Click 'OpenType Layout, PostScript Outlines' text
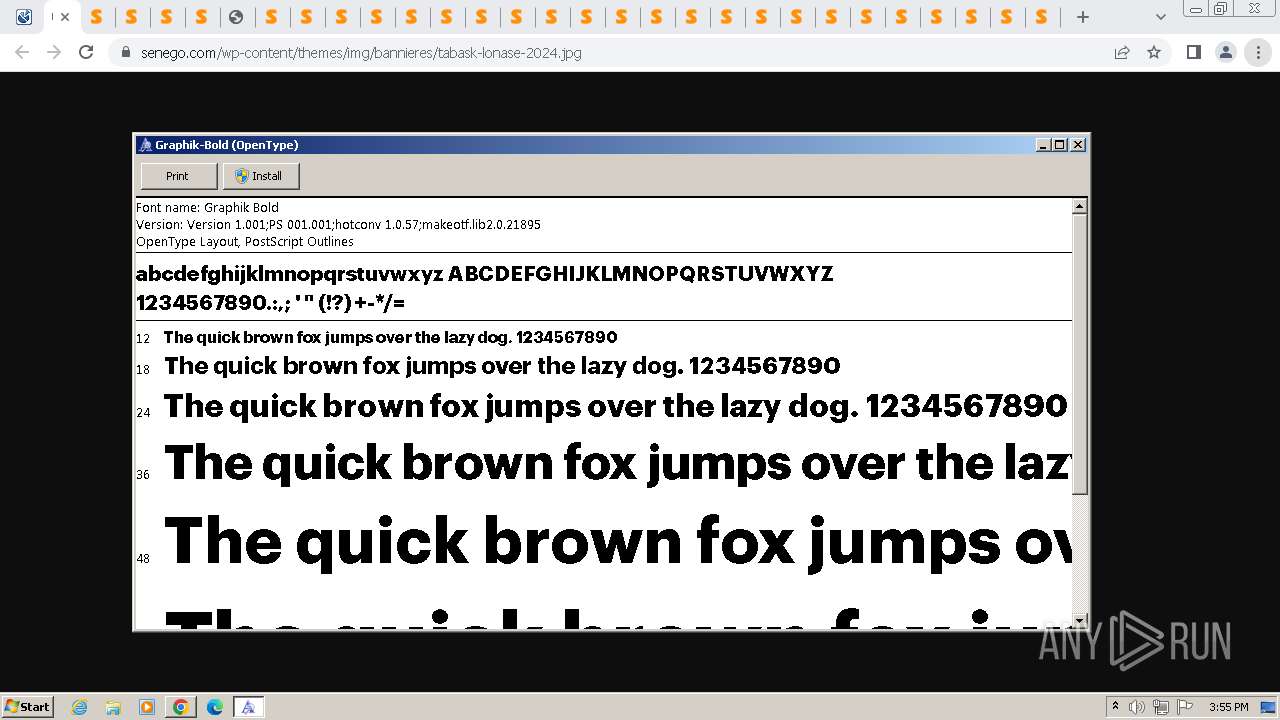This screenshot has width=1280, height=720. [245, 242]
